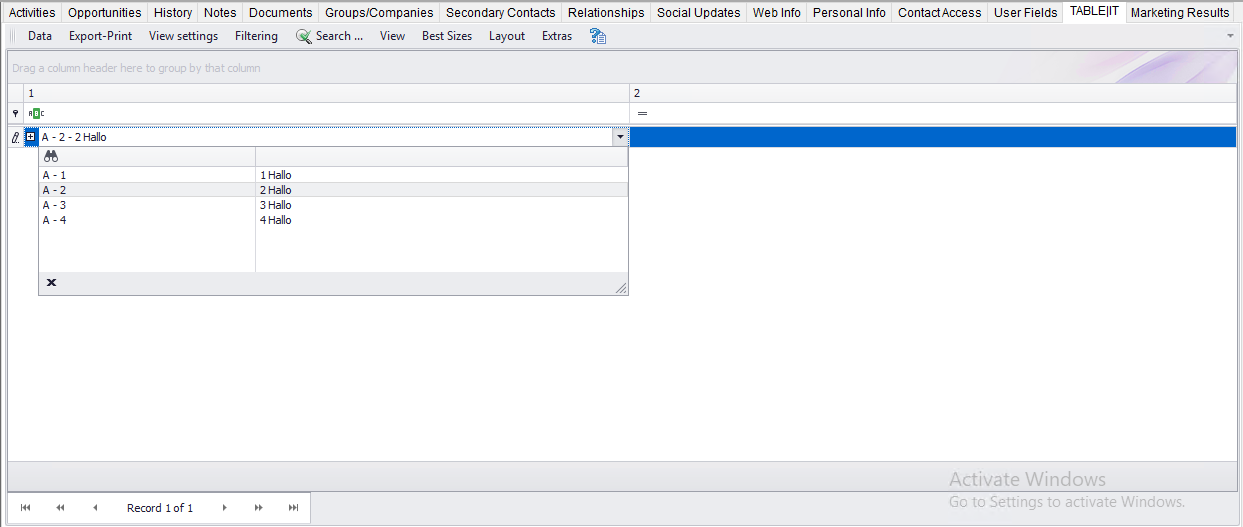Click the lookup popup resize grip
Screen dimensions: 1243x527
click(621, 288)
